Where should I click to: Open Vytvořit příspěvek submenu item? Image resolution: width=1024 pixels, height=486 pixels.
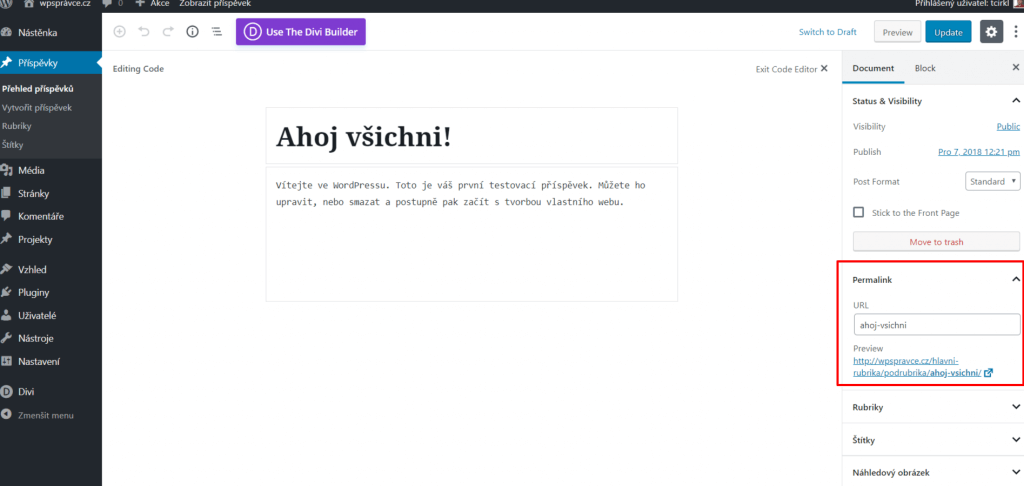(x=37, y=107)
